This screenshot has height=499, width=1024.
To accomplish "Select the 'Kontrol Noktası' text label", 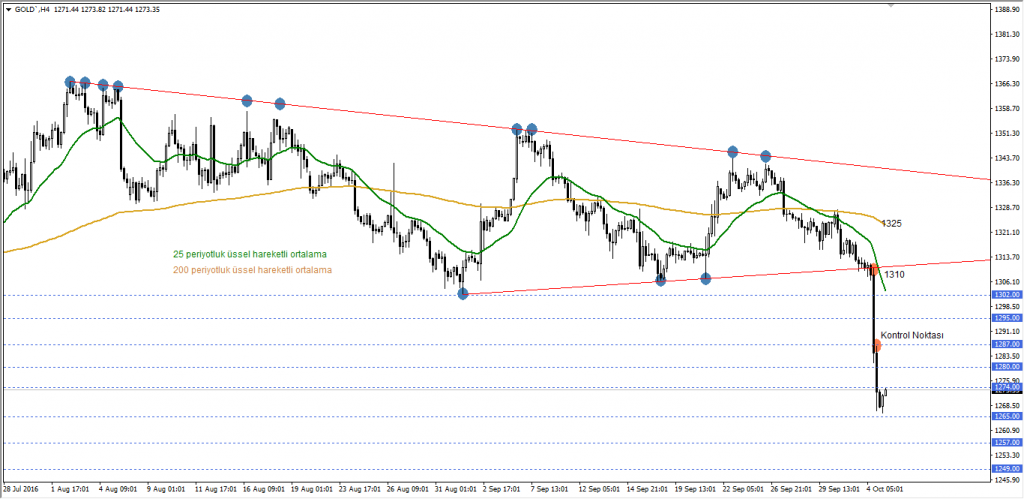I will tap(912, 334).
